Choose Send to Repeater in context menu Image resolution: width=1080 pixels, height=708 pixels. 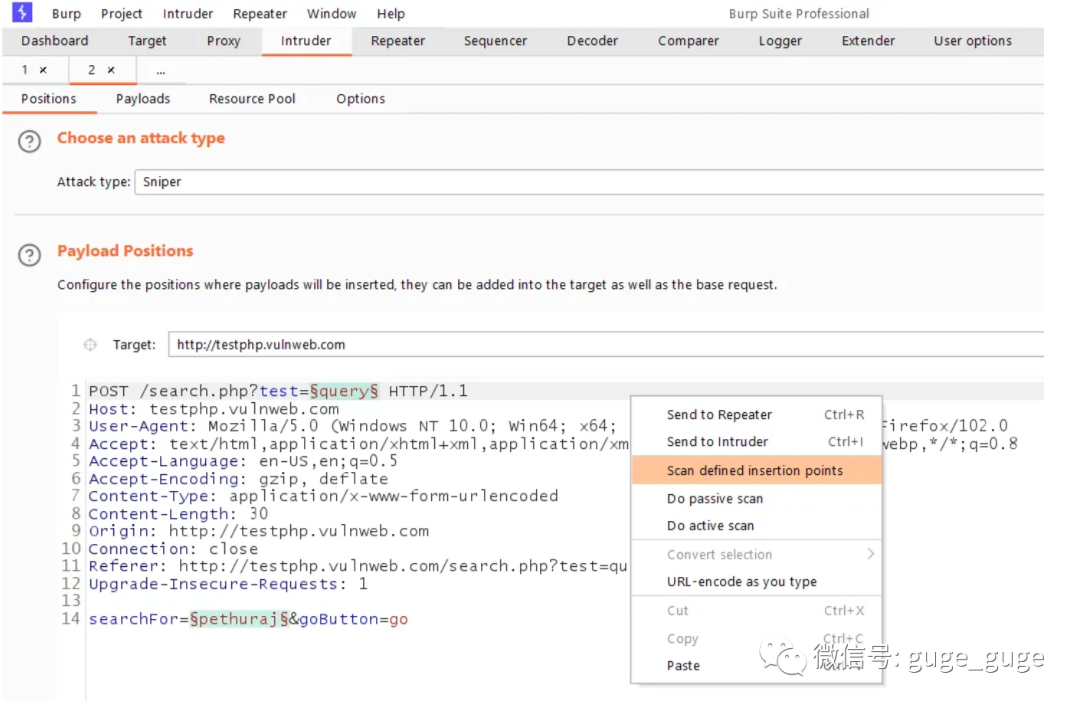tap(756, 415)
